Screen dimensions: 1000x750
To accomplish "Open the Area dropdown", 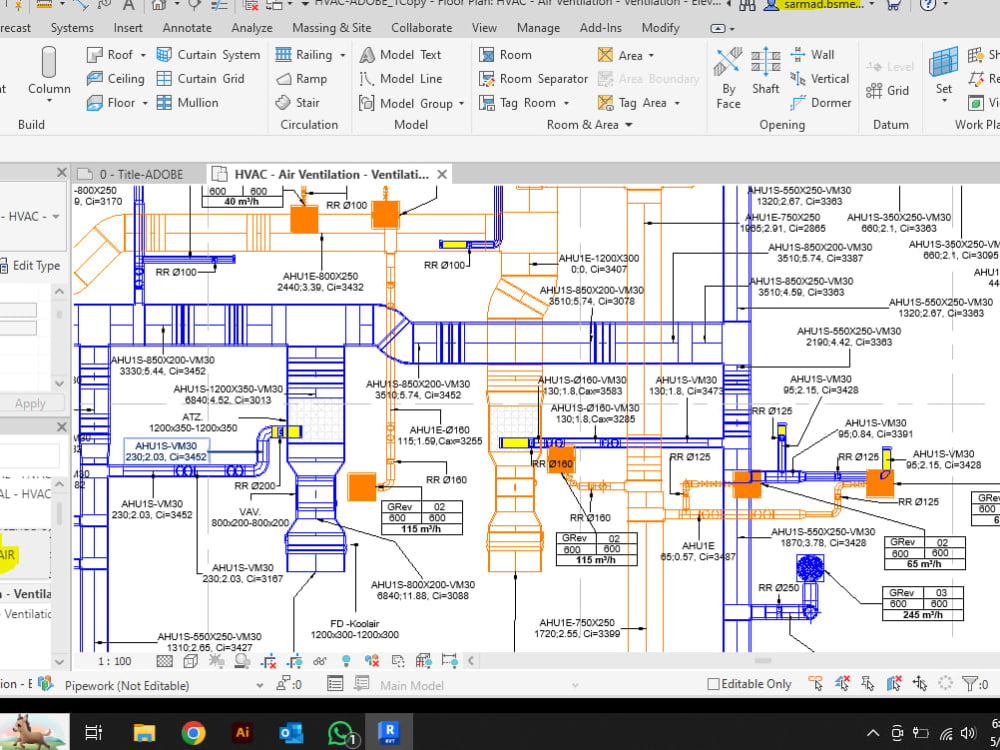I will [x=651, y=55].
